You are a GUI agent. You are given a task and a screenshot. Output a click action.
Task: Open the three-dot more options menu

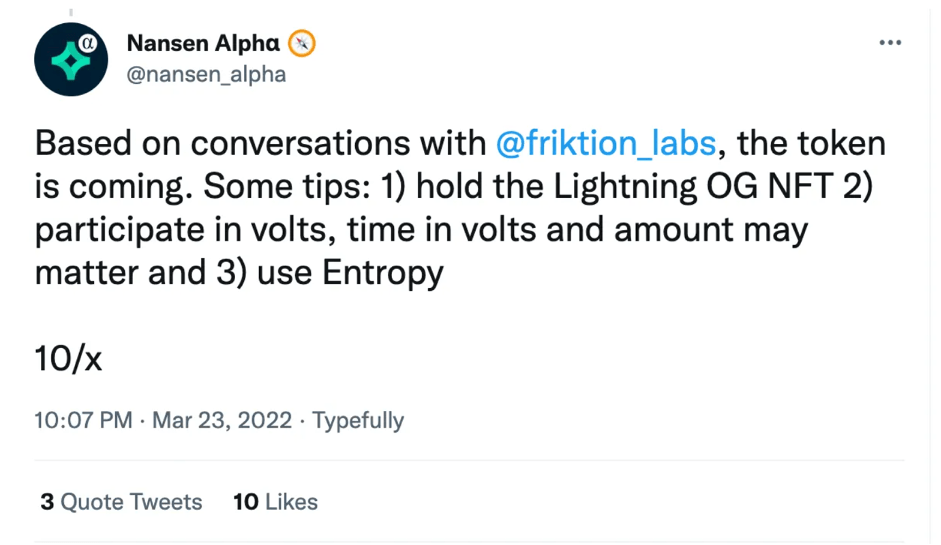890,44
